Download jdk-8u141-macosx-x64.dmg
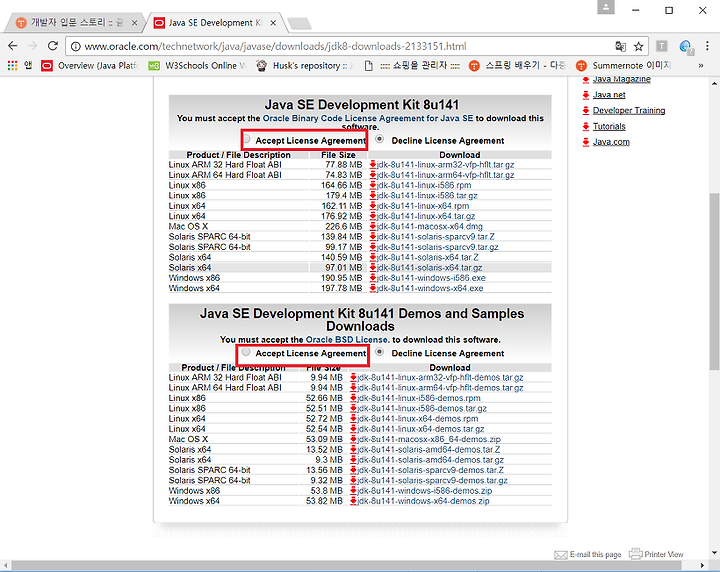The height and width of the screenshot is (572, 720). point(429,227)
